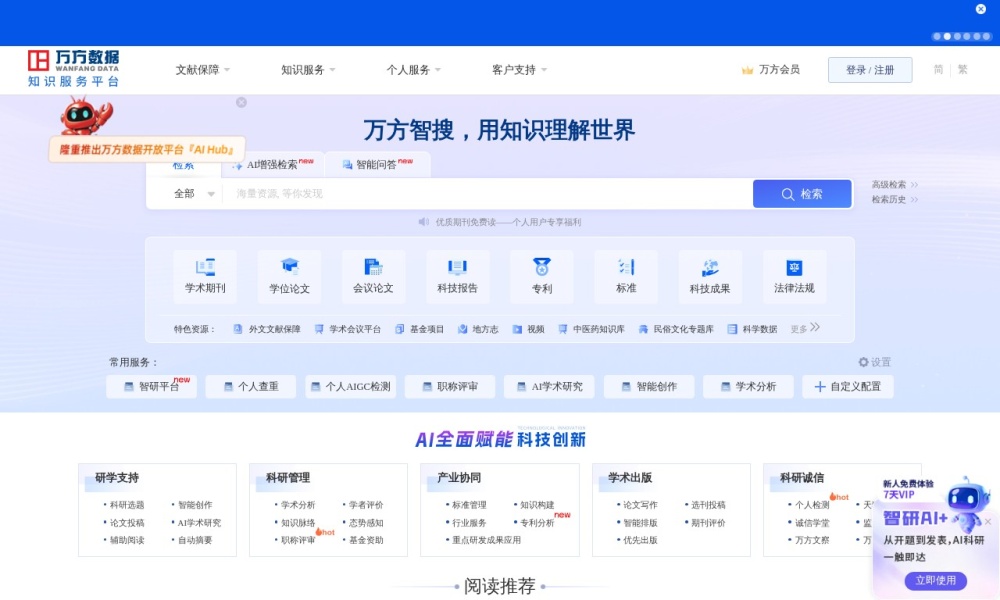The width and height of the screenshot is (1000, 600).
Task: Click the 立即使用 button
Action: click(936, 580)
